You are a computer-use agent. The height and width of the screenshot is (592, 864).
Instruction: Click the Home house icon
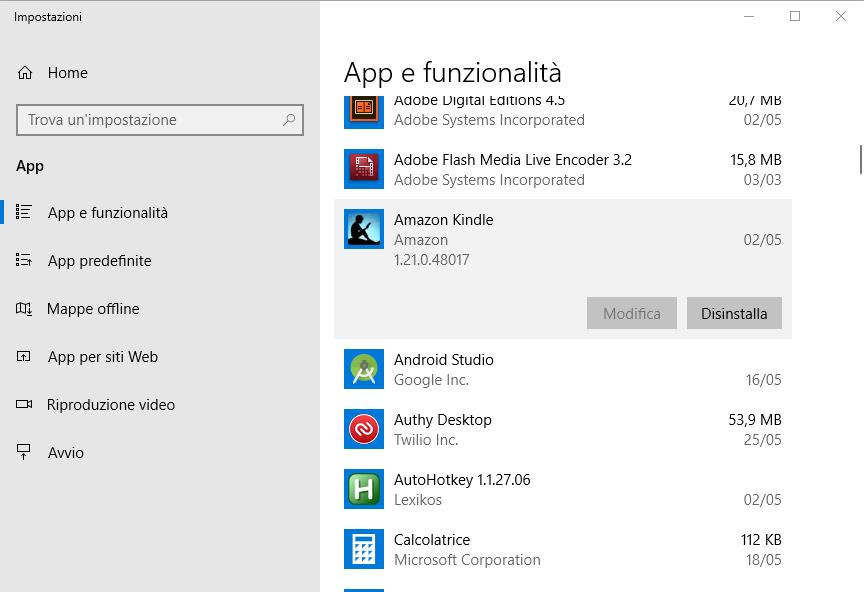point(25,73)
